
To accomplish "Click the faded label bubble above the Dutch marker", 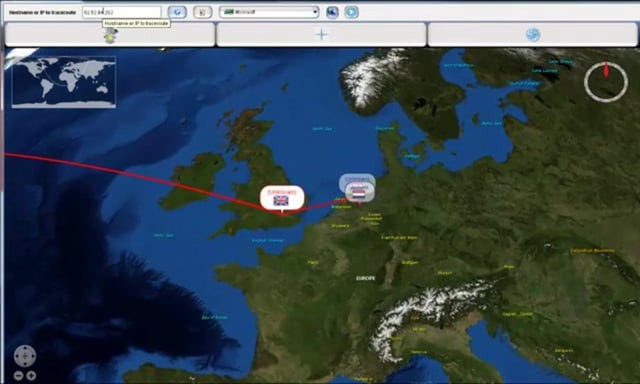I will 357,179.
